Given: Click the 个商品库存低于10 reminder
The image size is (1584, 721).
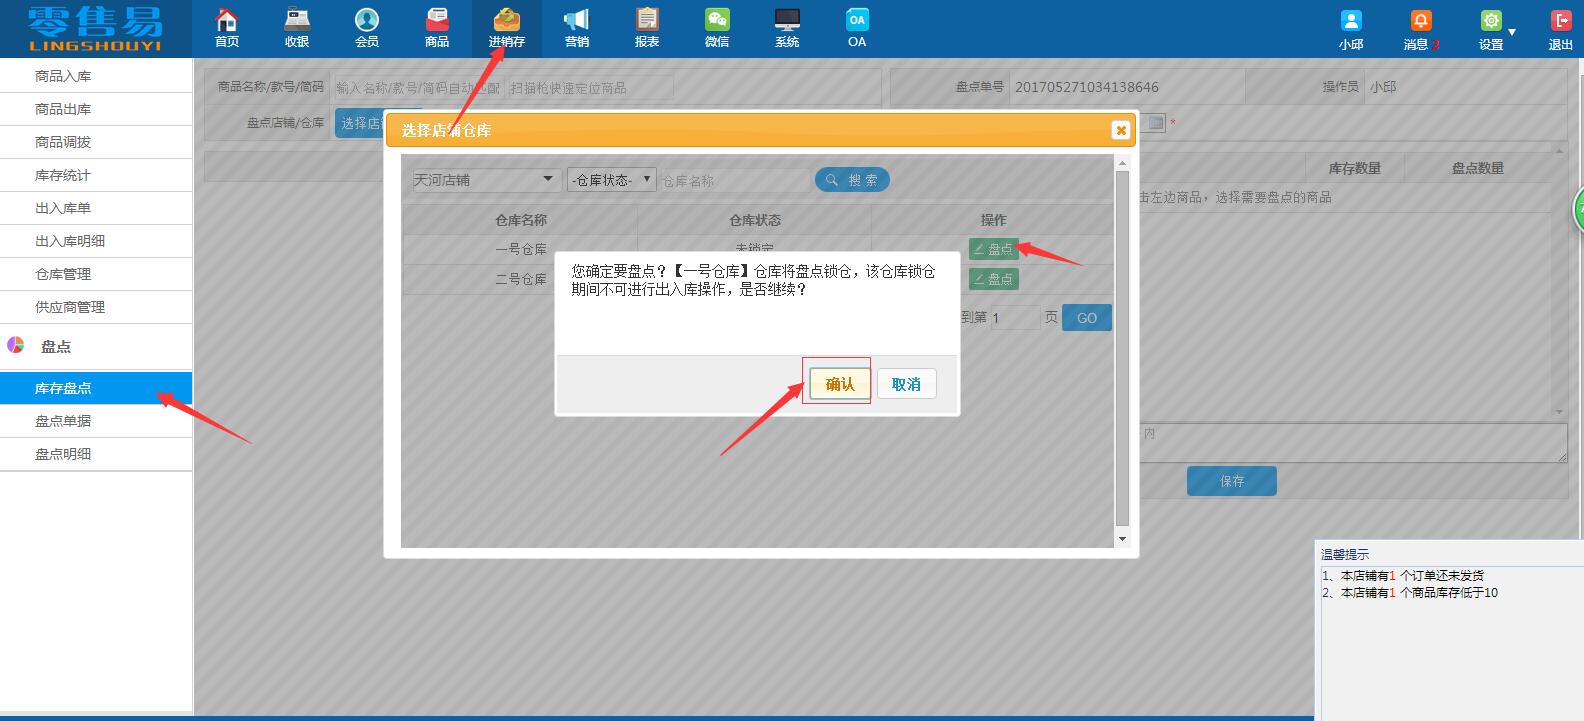Looking at the screenshot, I should [x=1448, y=592].
